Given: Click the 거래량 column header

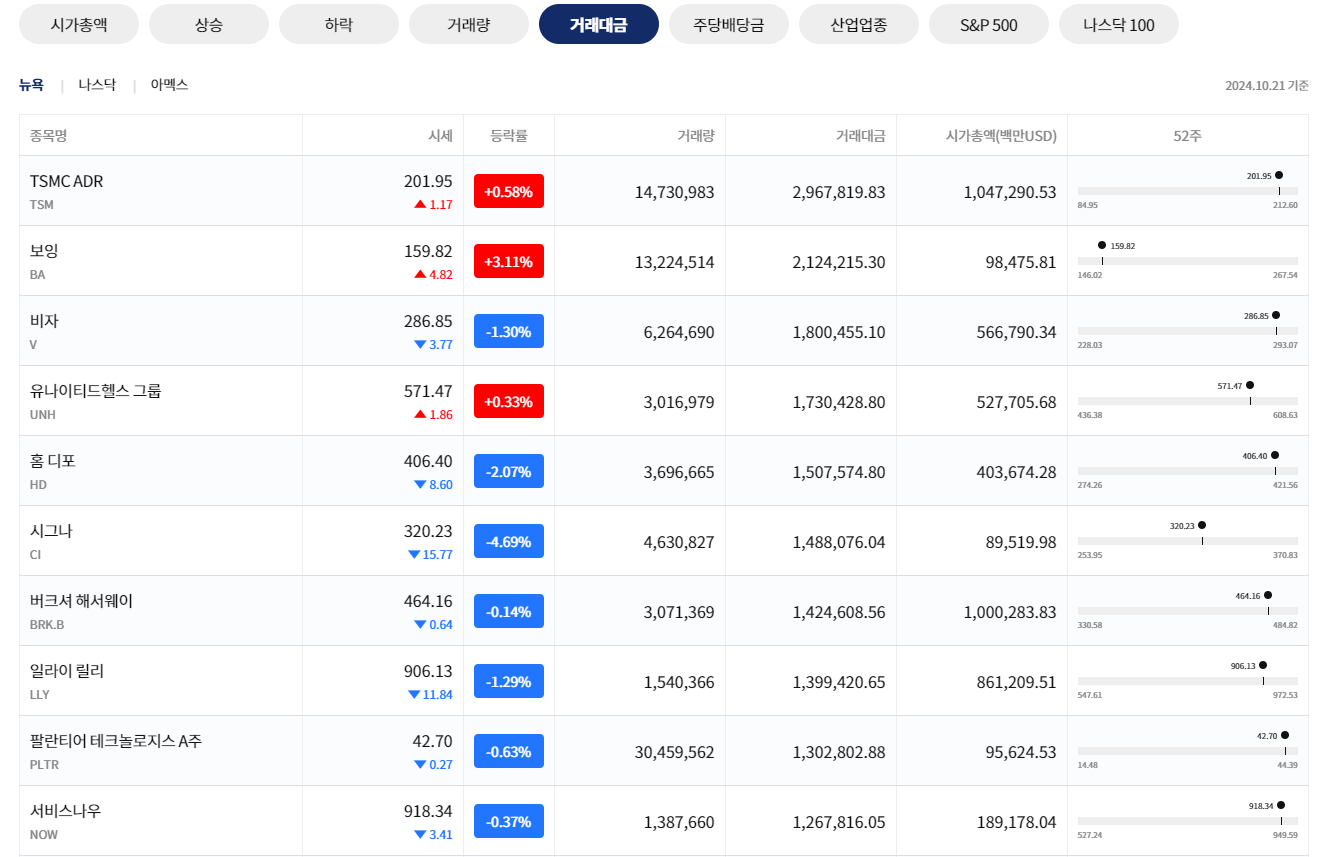Looking at the screenshot, I should (x=696, y=135).
